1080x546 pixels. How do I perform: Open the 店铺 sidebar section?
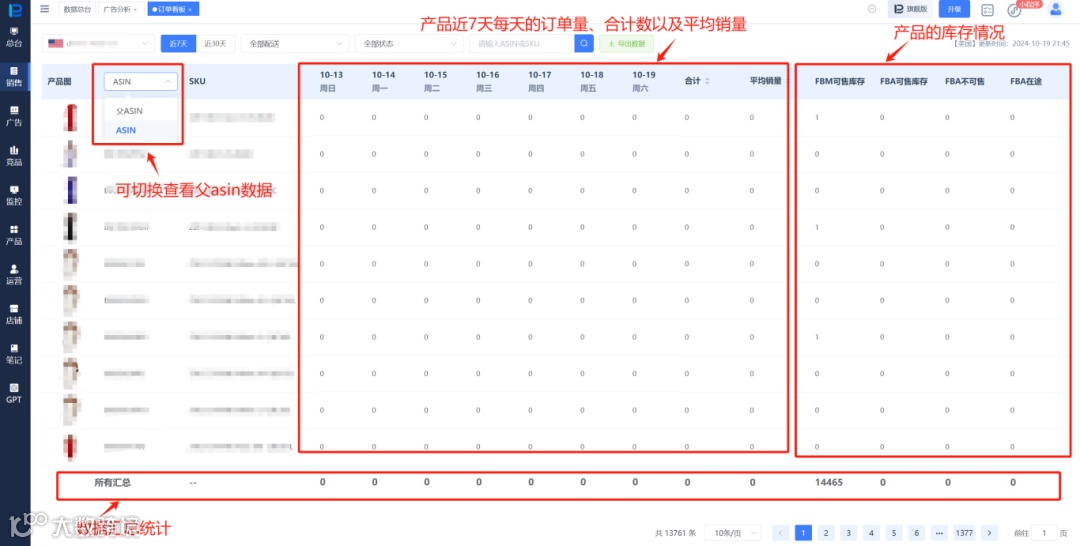tap(14, 314)
